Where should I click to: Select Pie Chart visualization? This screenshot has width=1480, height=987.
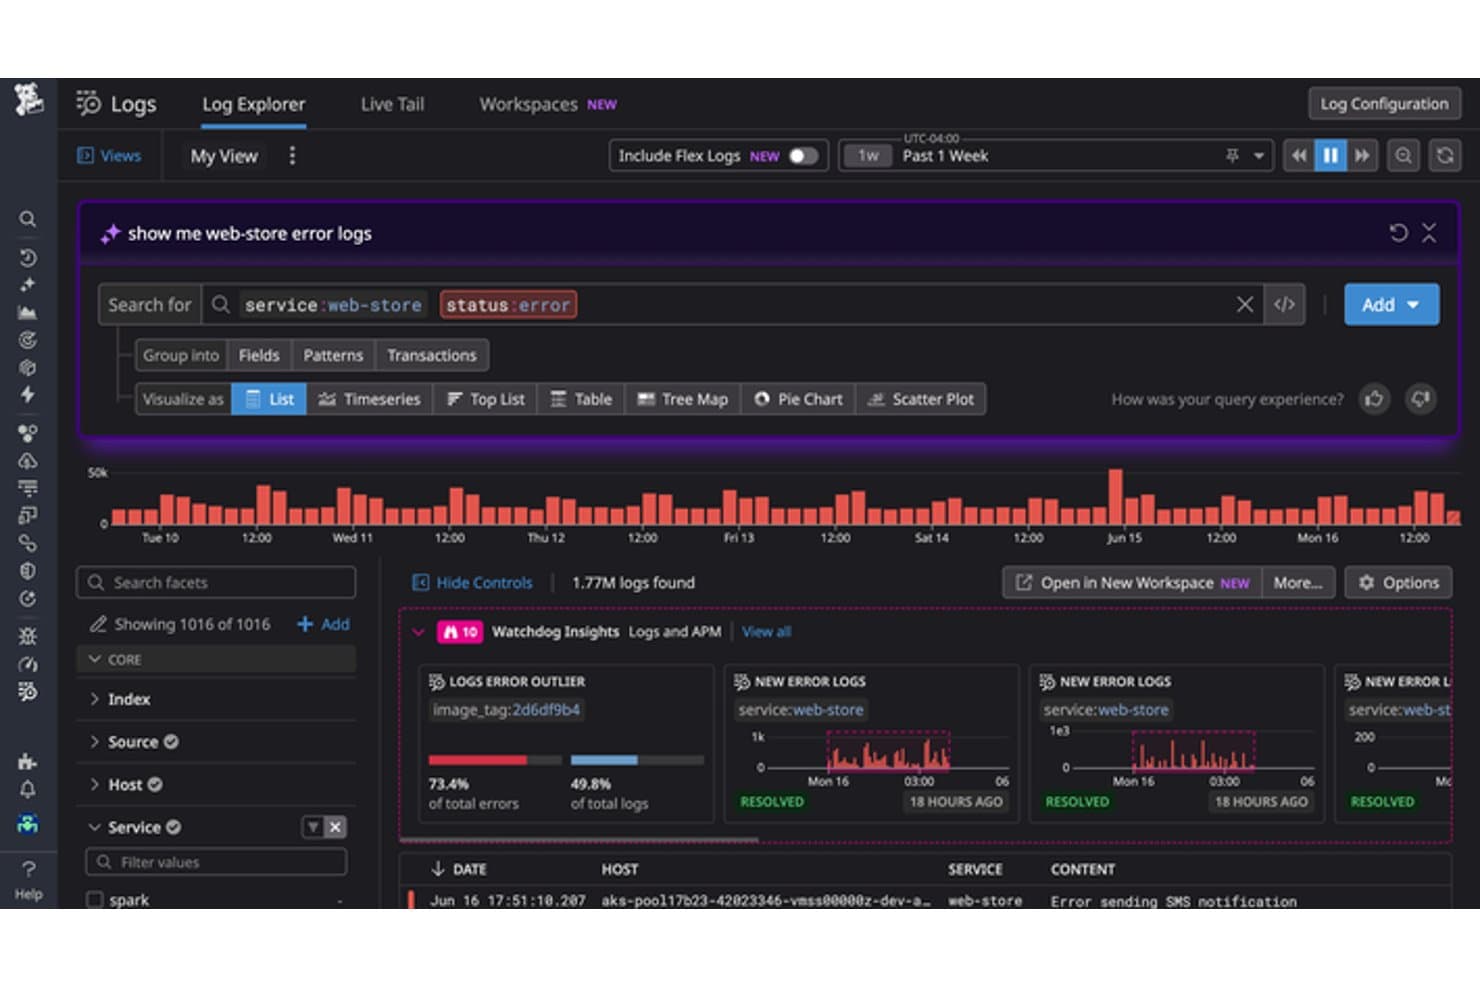coord(798,399)
